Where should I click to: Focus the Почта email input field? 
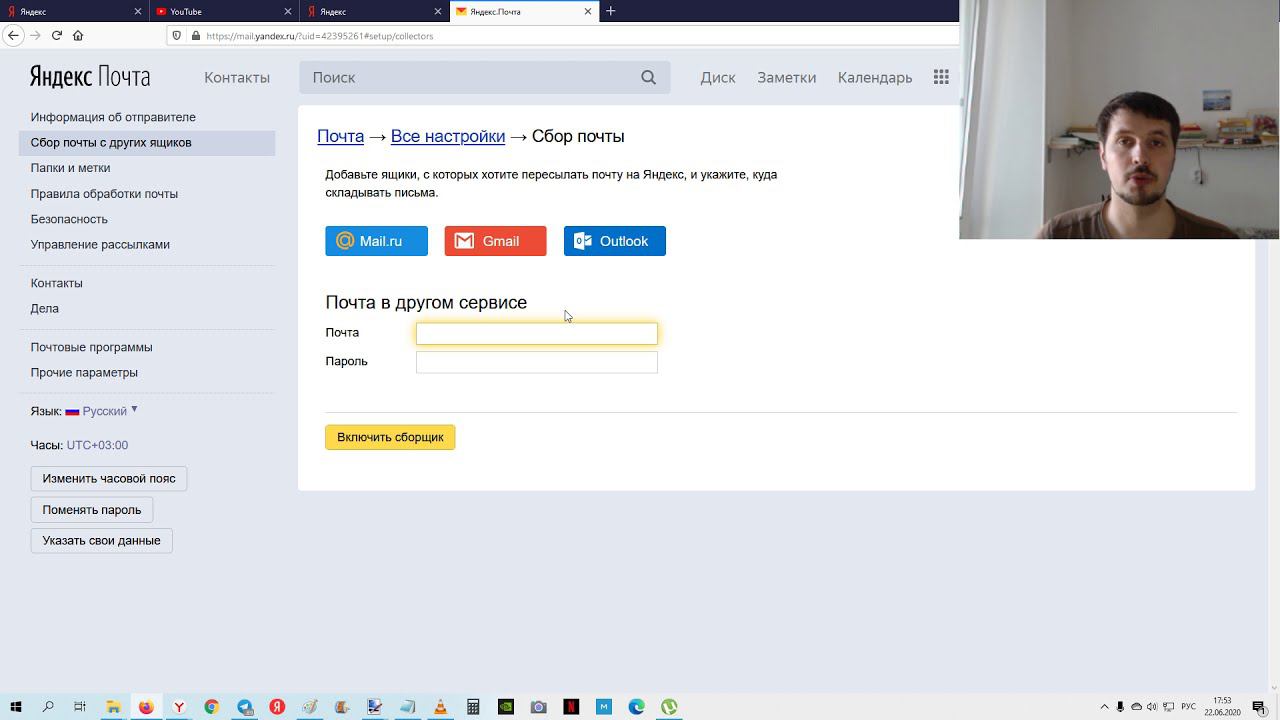[537, 333]
